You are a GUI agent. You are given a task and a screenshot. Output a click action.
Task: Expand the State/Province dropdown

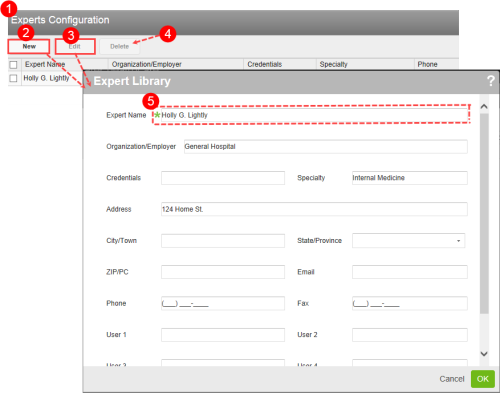[459, 241]
